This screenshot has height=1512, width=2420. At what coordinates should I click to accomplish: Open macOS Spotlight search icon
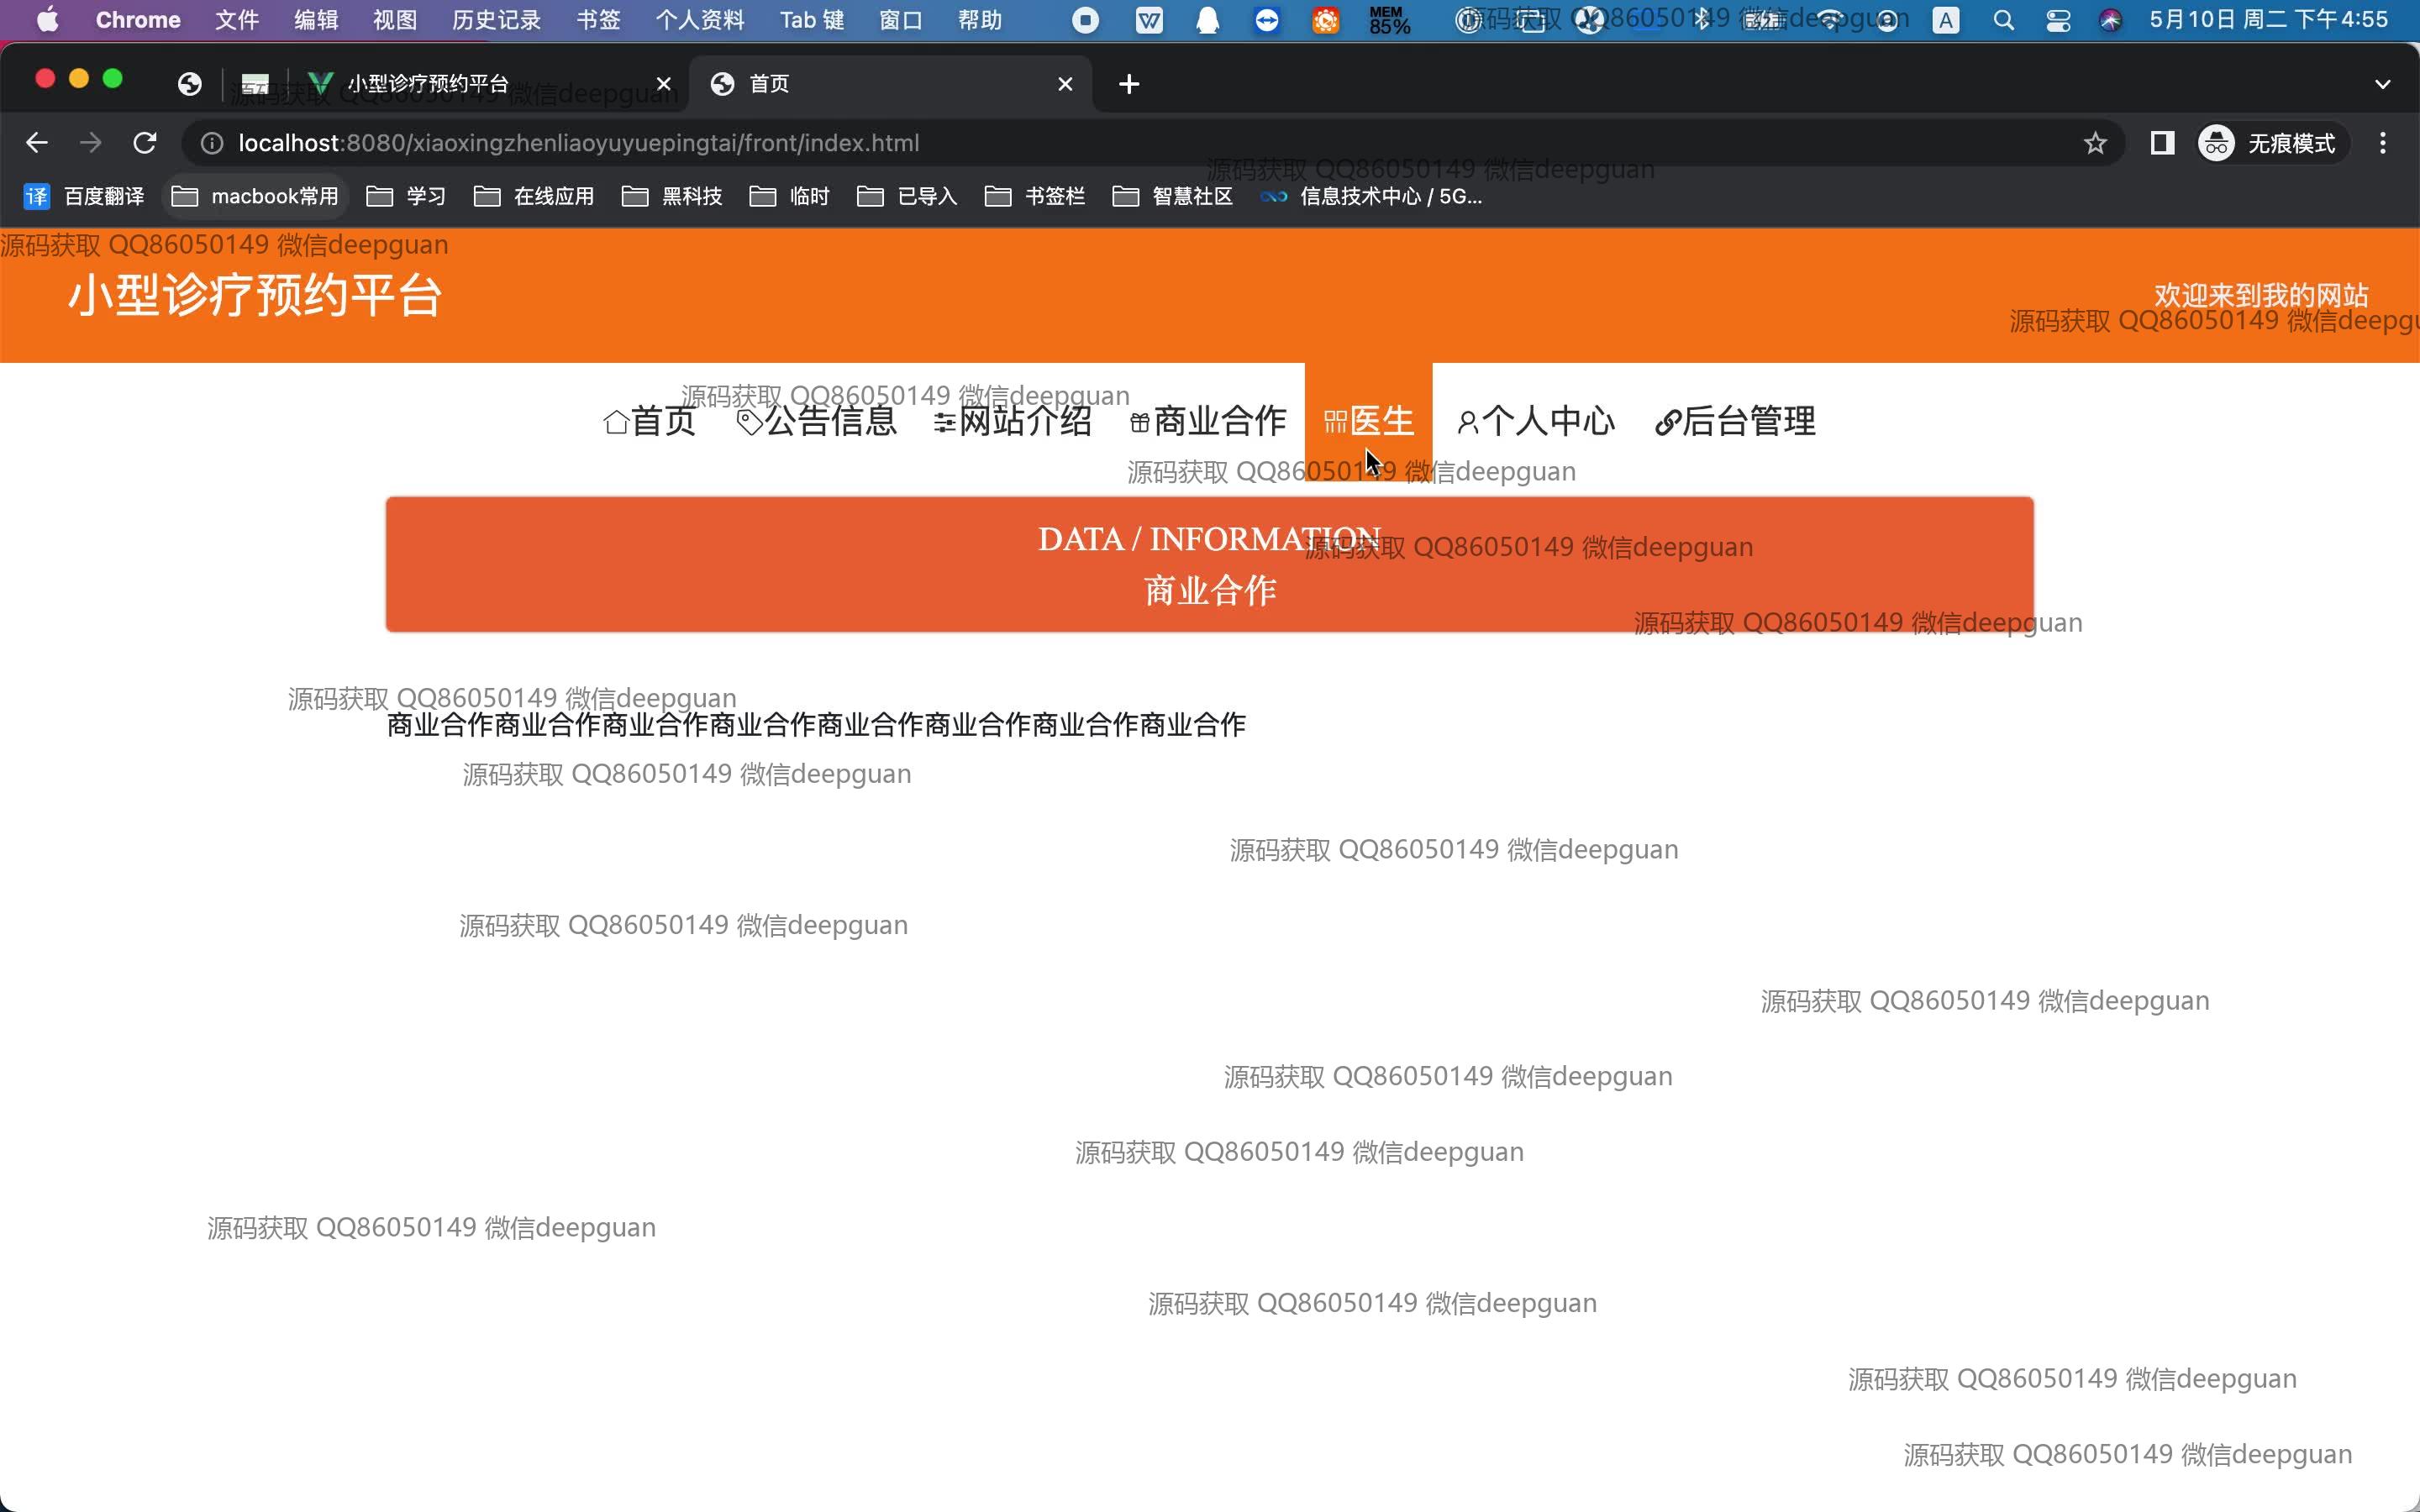click(2003, 20)
